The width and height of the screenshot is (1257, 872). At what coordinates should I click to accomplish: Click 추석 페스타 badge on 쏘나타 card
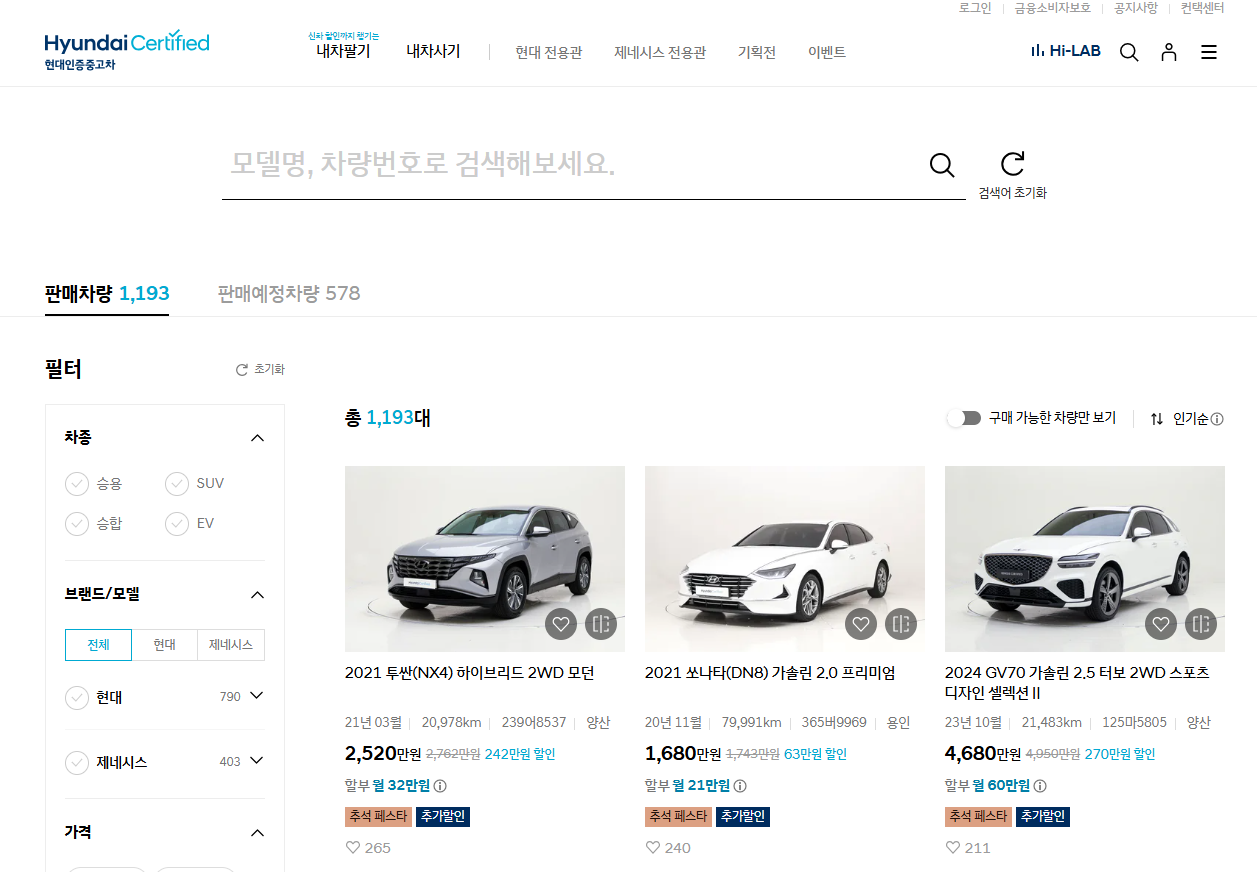click(x=678, y=817)
